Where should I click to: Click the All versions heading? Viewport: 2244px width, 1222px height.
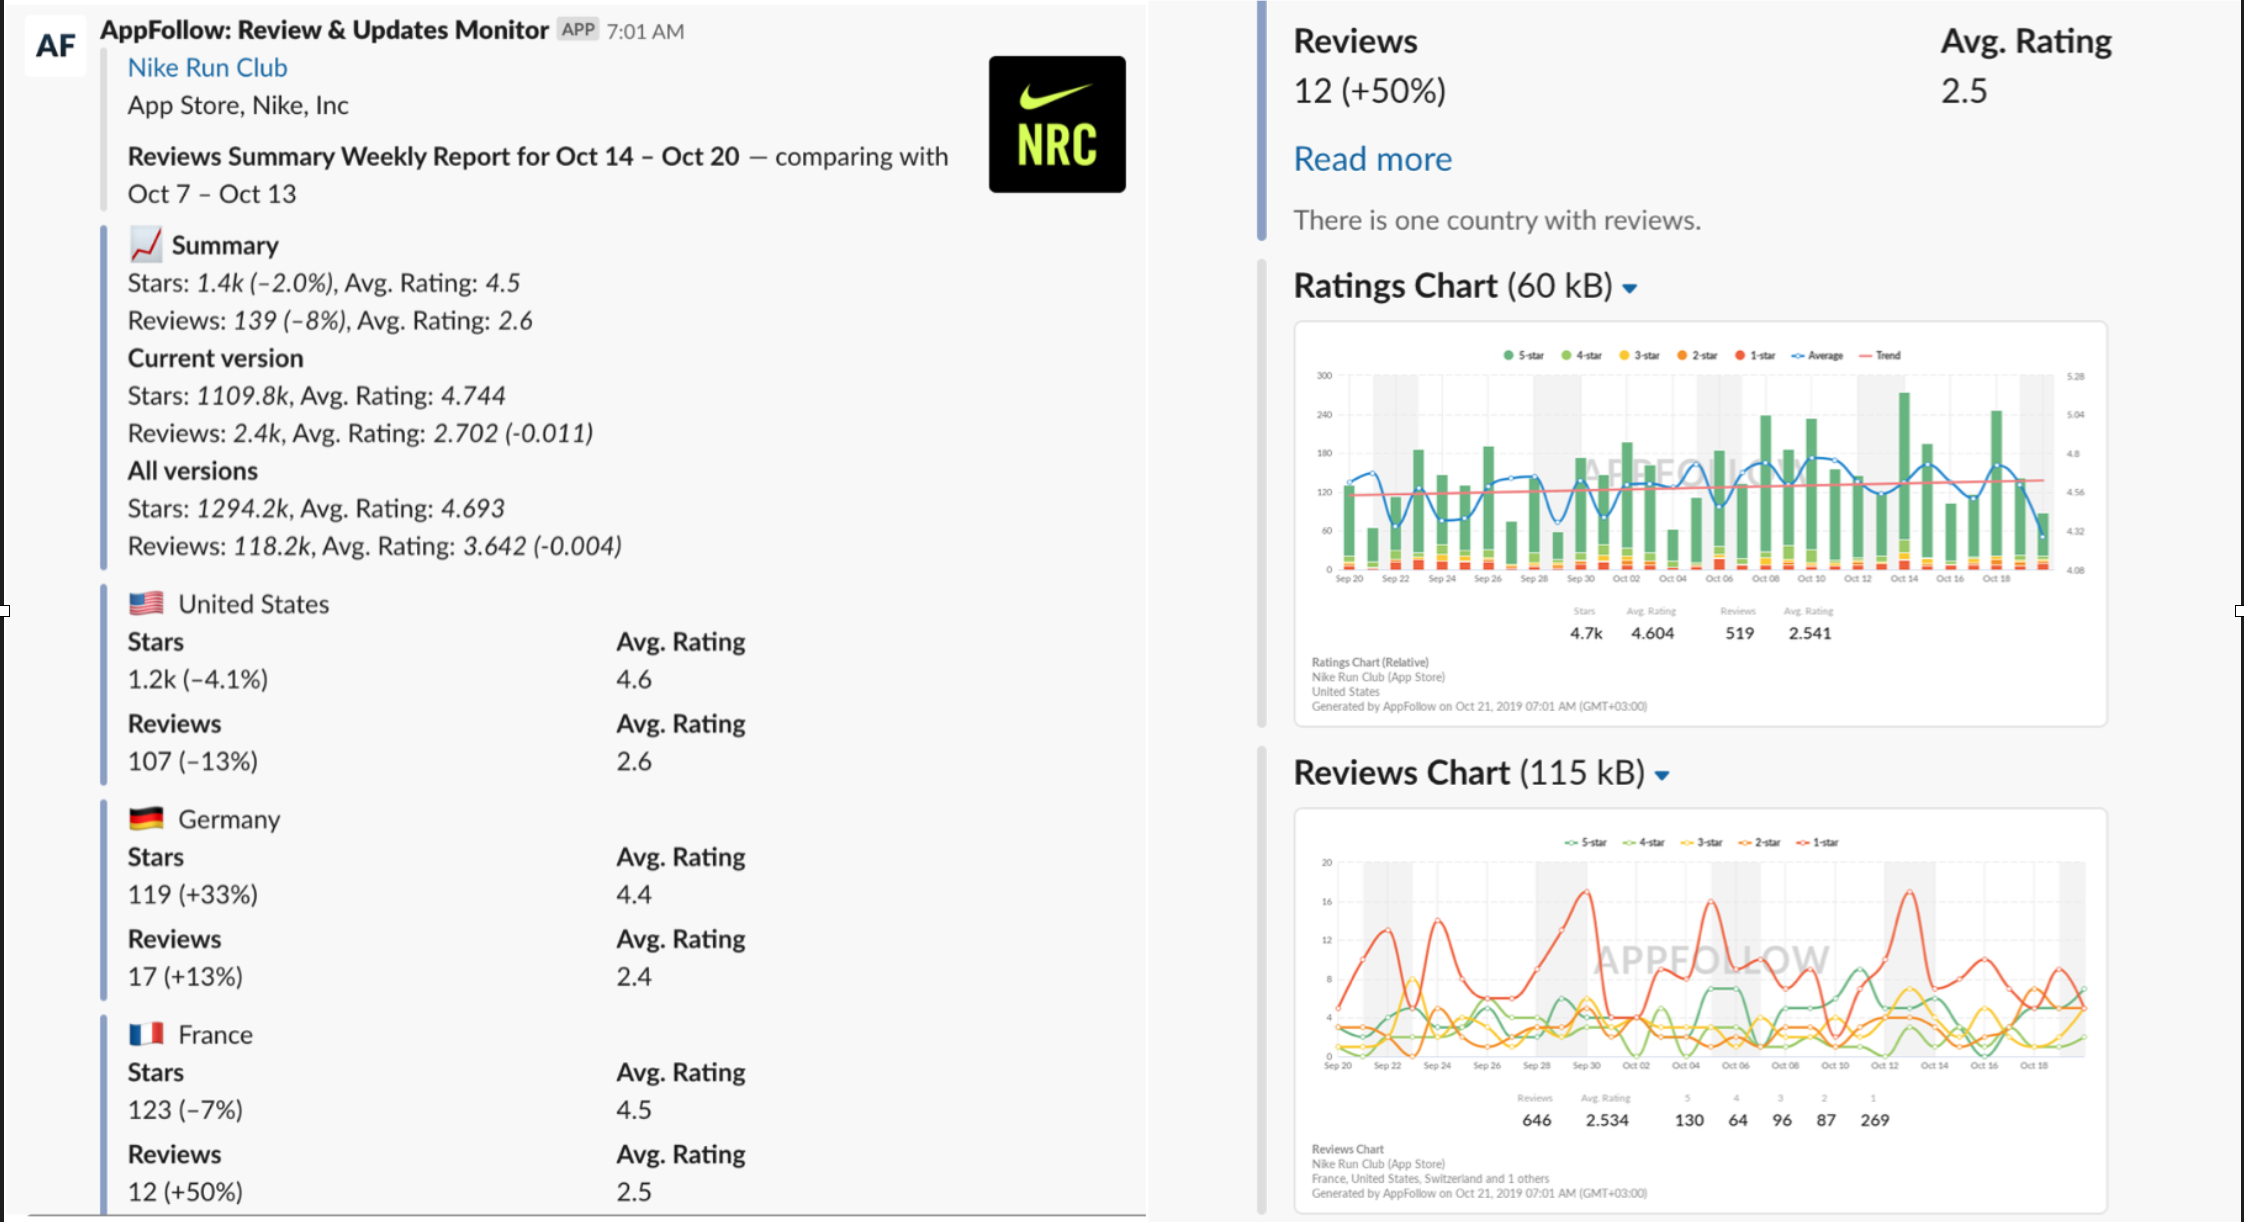192,471
